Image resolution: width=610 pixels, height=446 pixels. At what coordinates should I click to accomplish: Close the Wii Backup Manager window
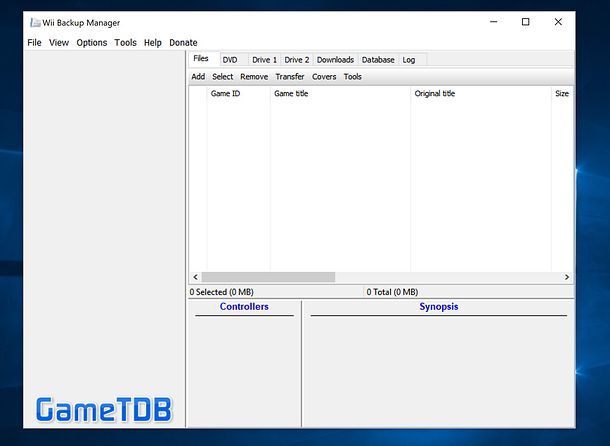click(558, 22)
